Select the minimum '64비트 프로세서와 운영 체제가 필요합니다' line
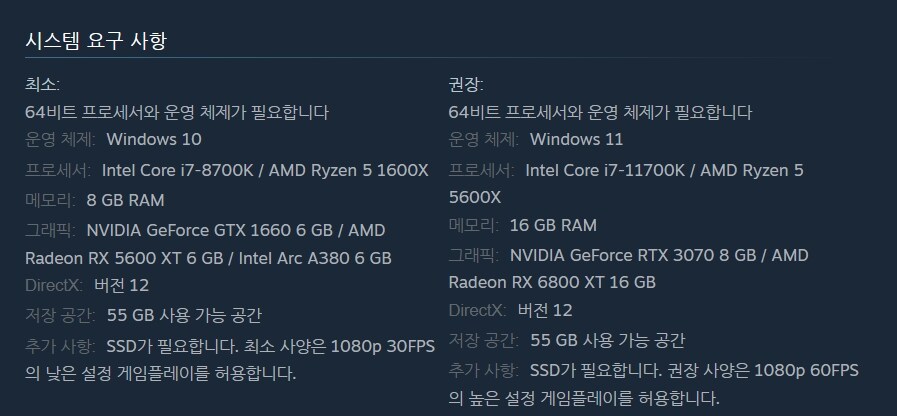Viewport: 897px width, 416px height. coord(177,112)
